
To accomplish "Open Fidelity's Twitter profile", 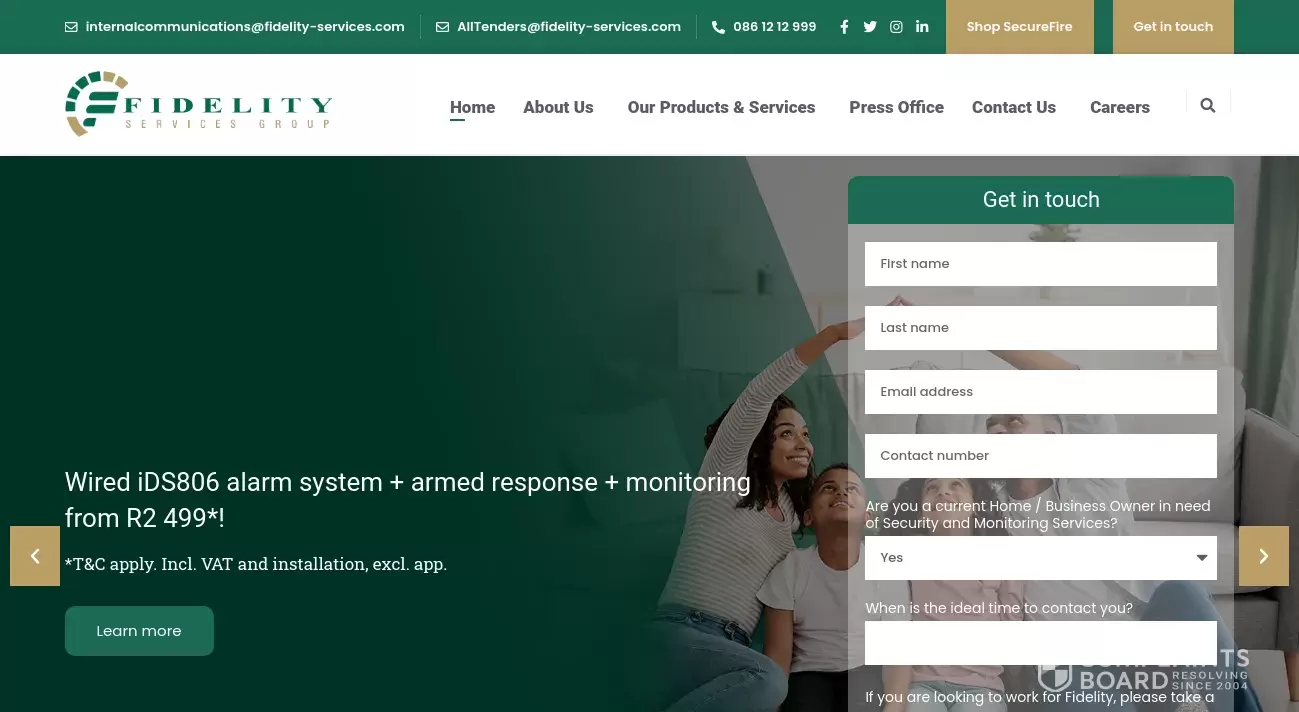I will click(870, 27).
